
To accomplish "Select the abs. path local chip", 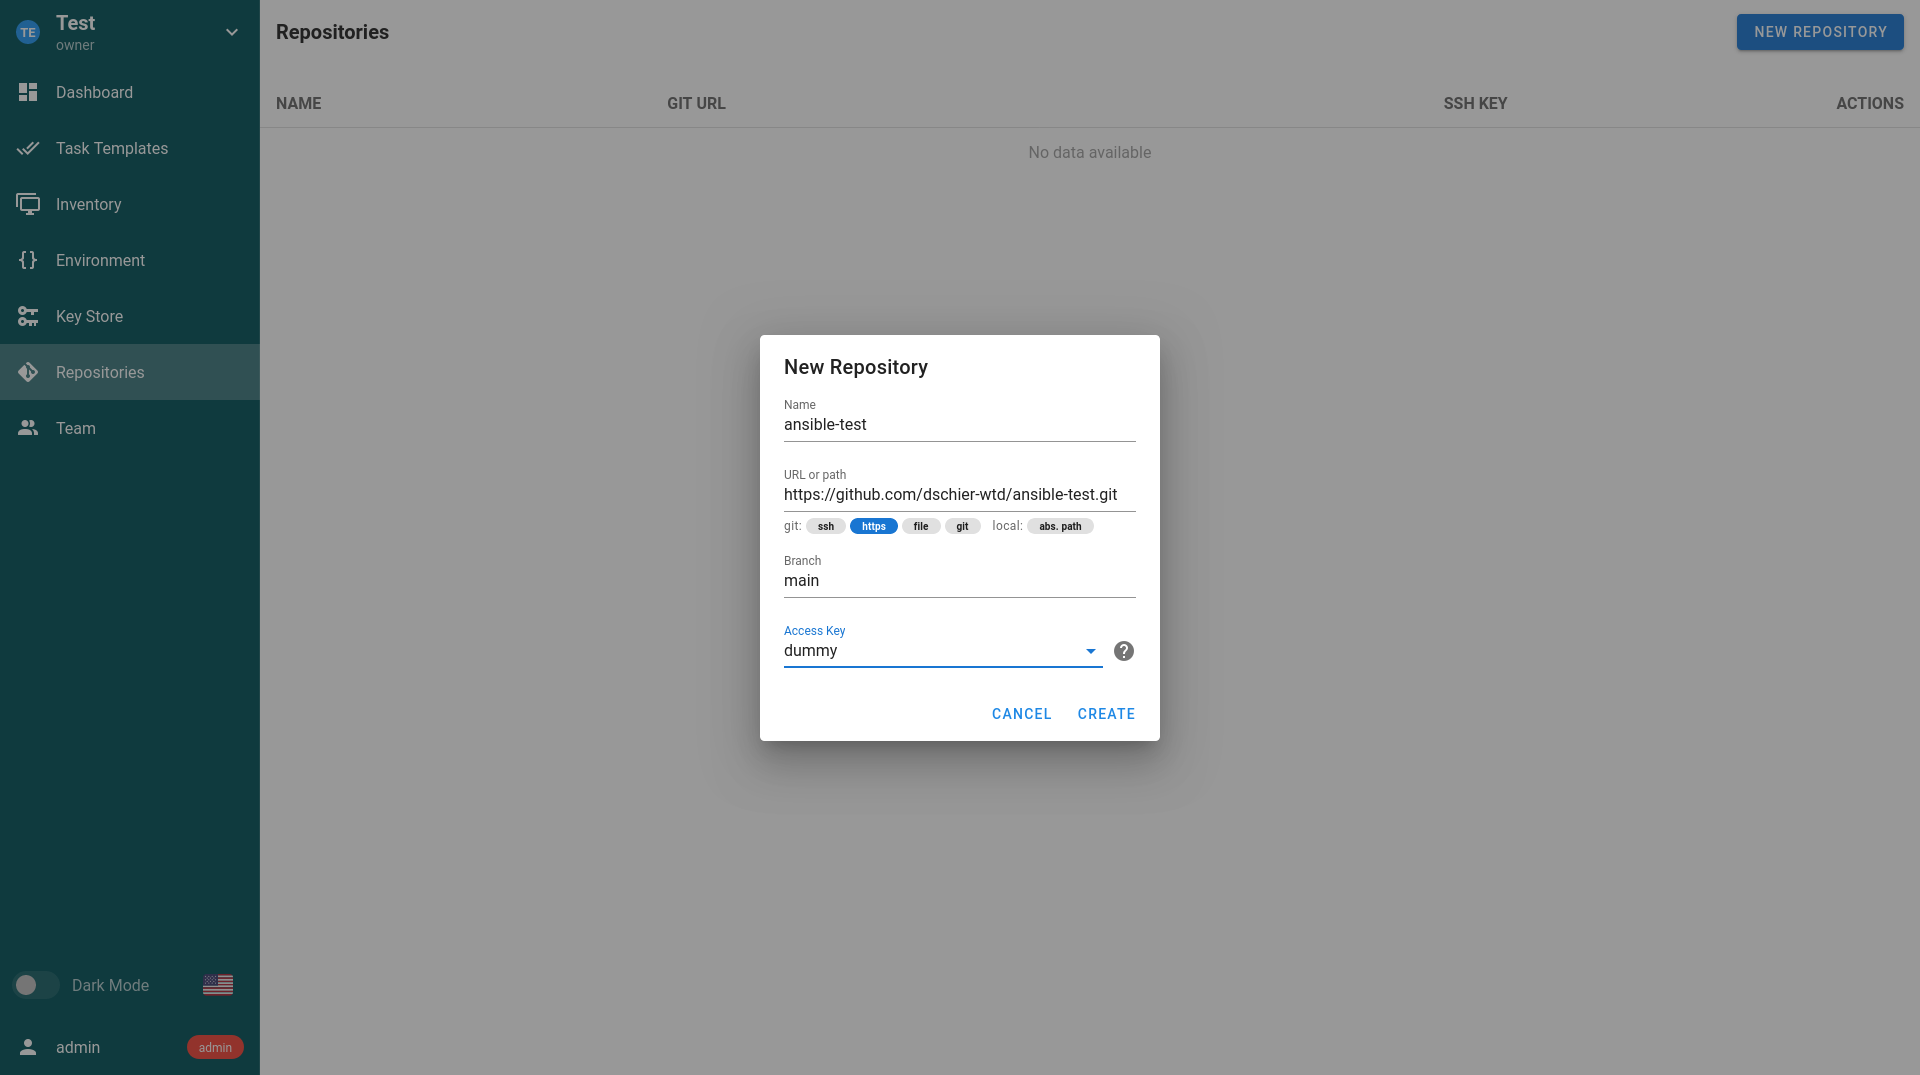I will click(1060, 526).
